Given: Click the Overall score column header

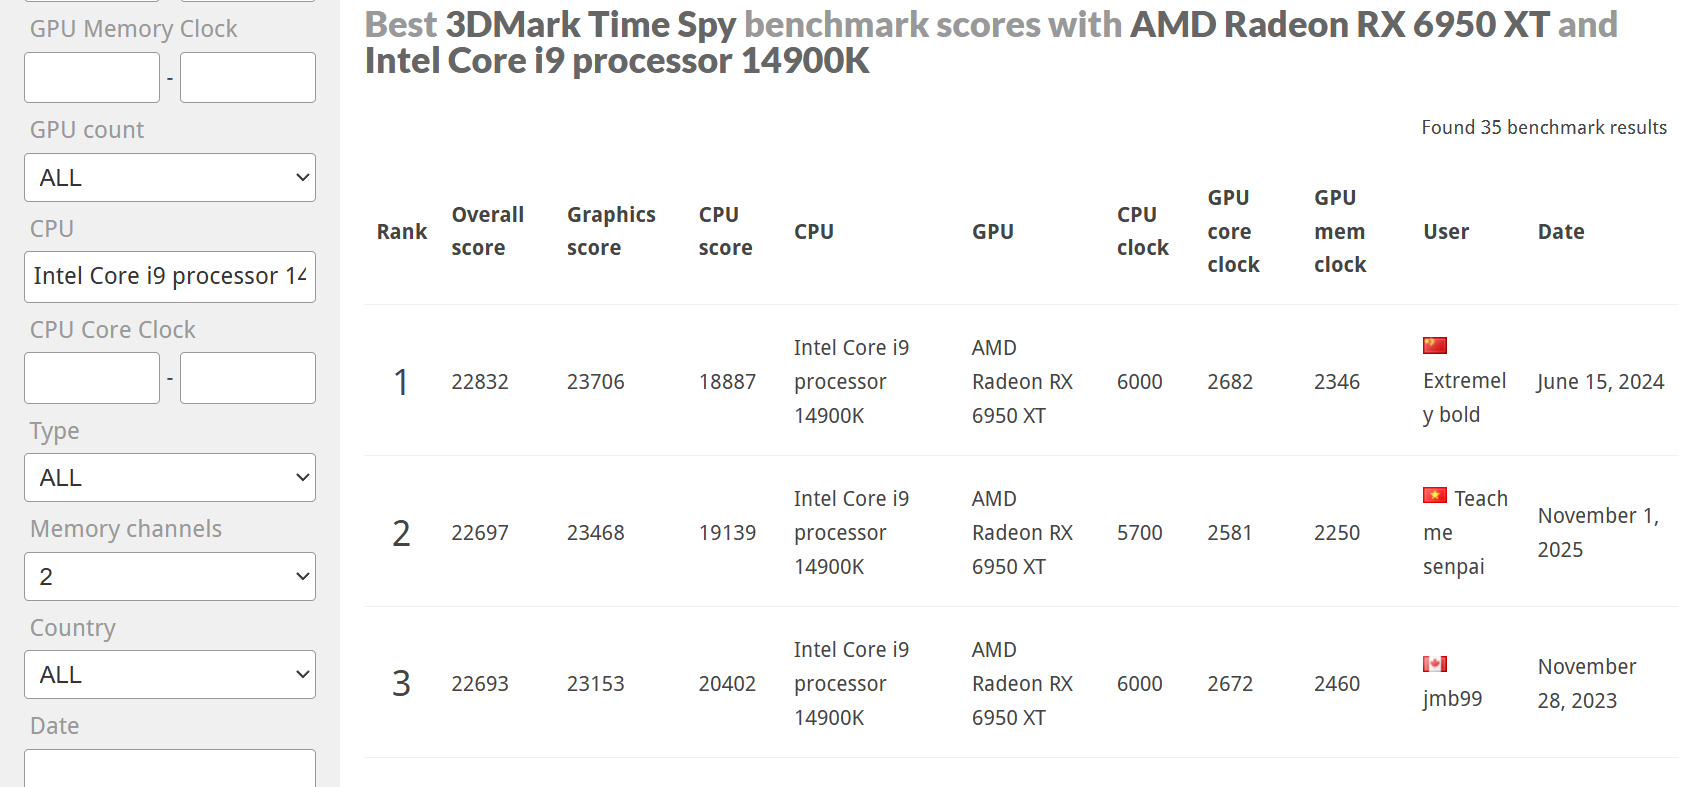Looking at the screenshot, I should point(487,231).
